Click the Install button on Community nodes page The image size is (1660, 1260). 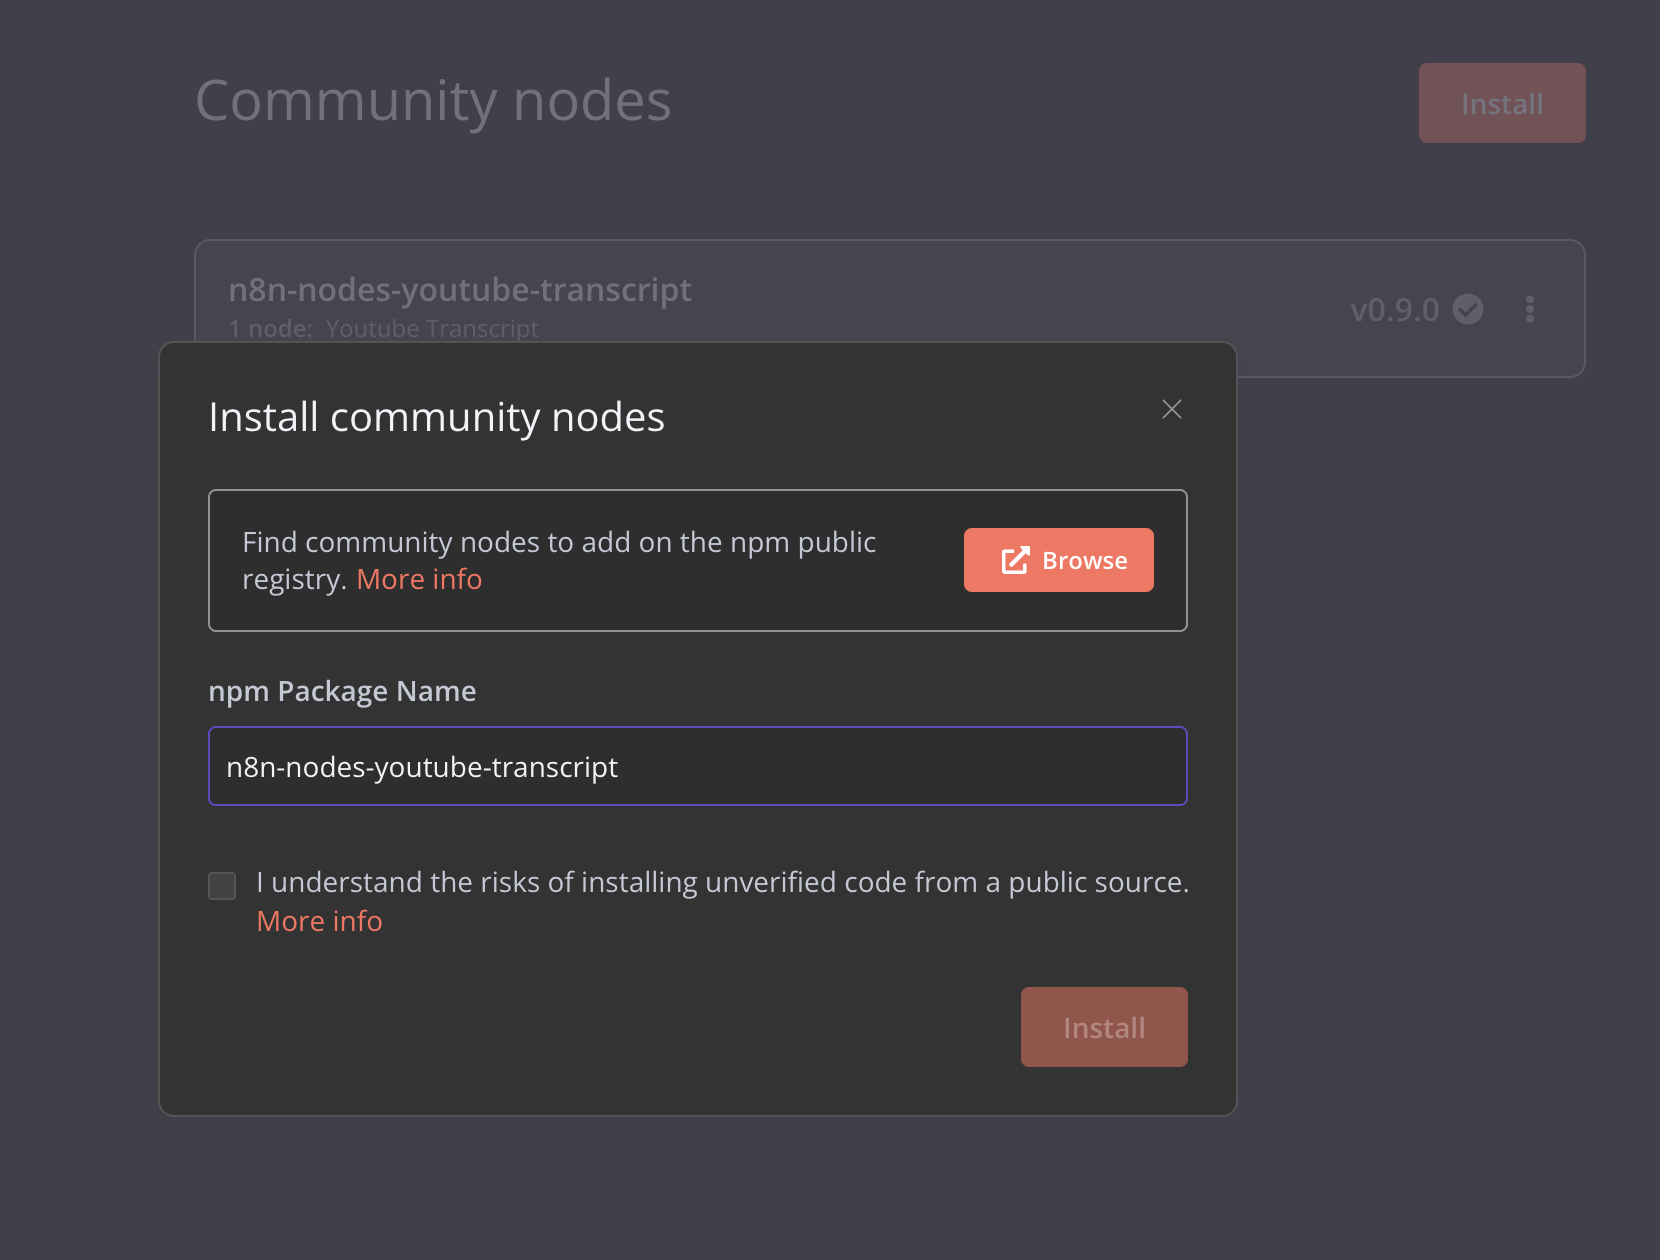[1502, 103]
